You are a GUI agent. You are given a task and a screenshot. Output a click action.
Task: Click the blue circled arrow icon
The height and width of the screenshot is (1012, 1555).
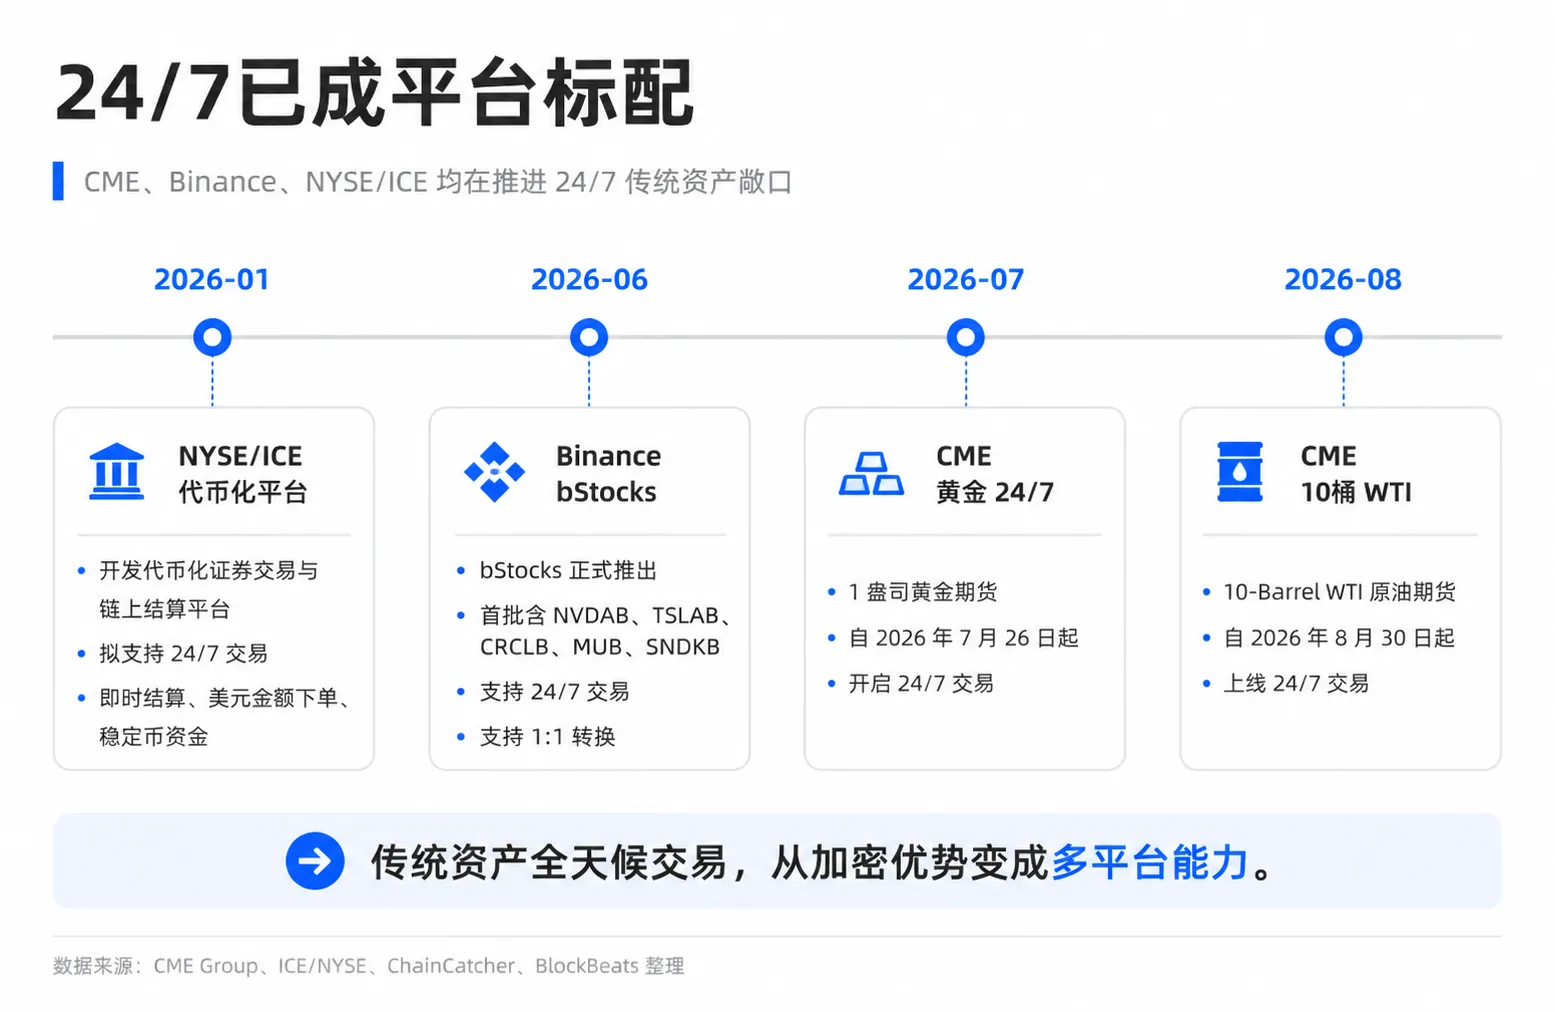tap(315, 861)
